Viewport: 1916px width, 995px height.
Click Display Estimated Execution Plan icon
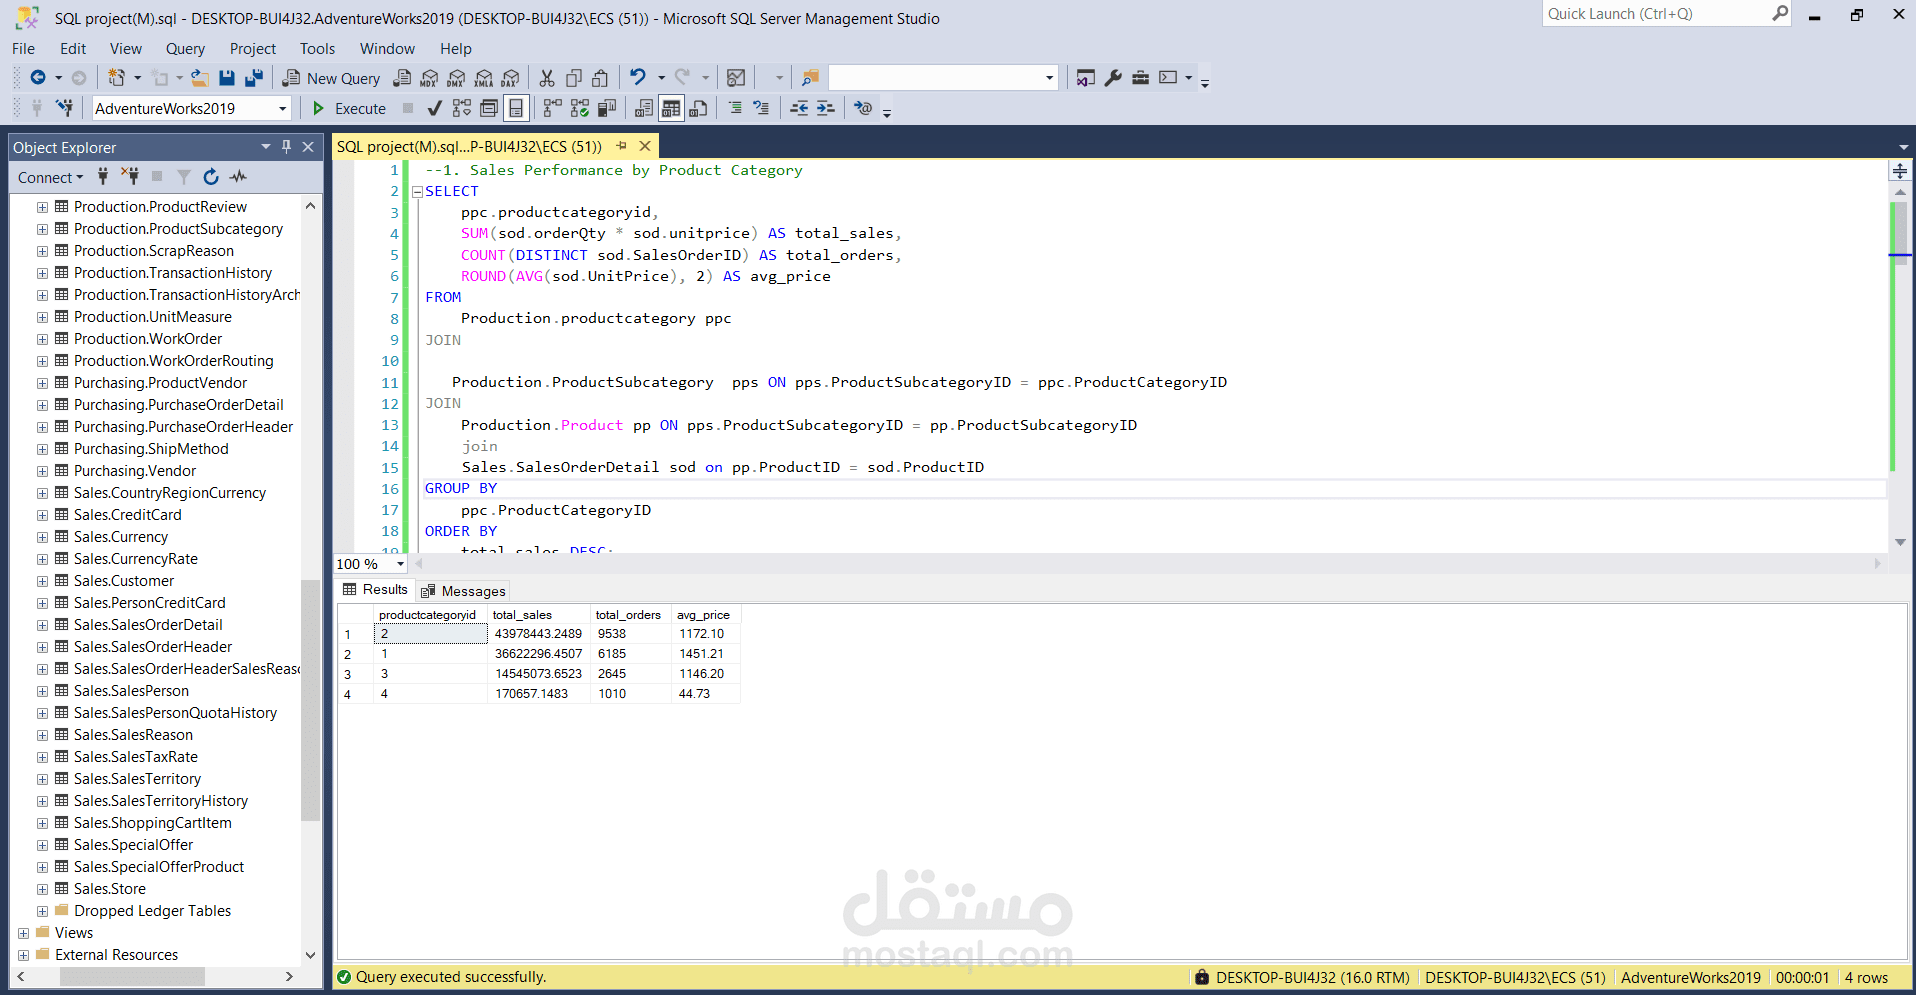(x=461, y=108)
